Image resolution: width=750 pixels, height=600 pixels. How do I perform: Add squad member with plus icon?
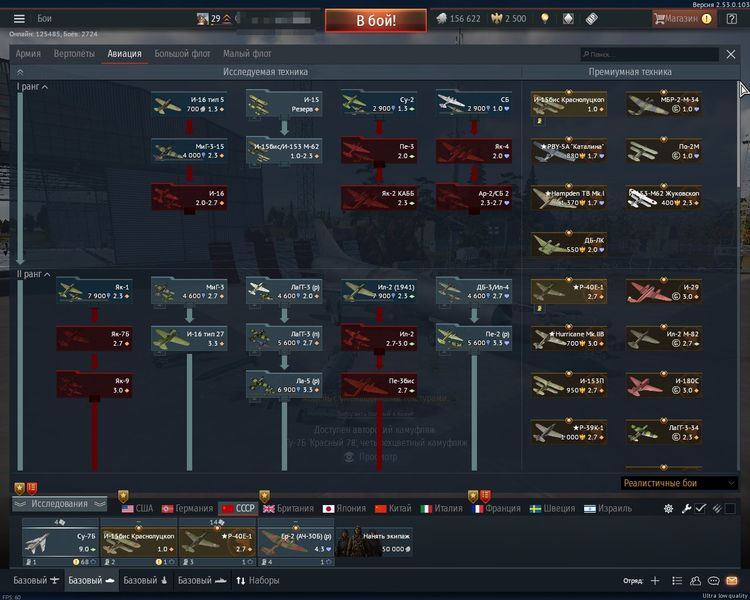(655, 580)
